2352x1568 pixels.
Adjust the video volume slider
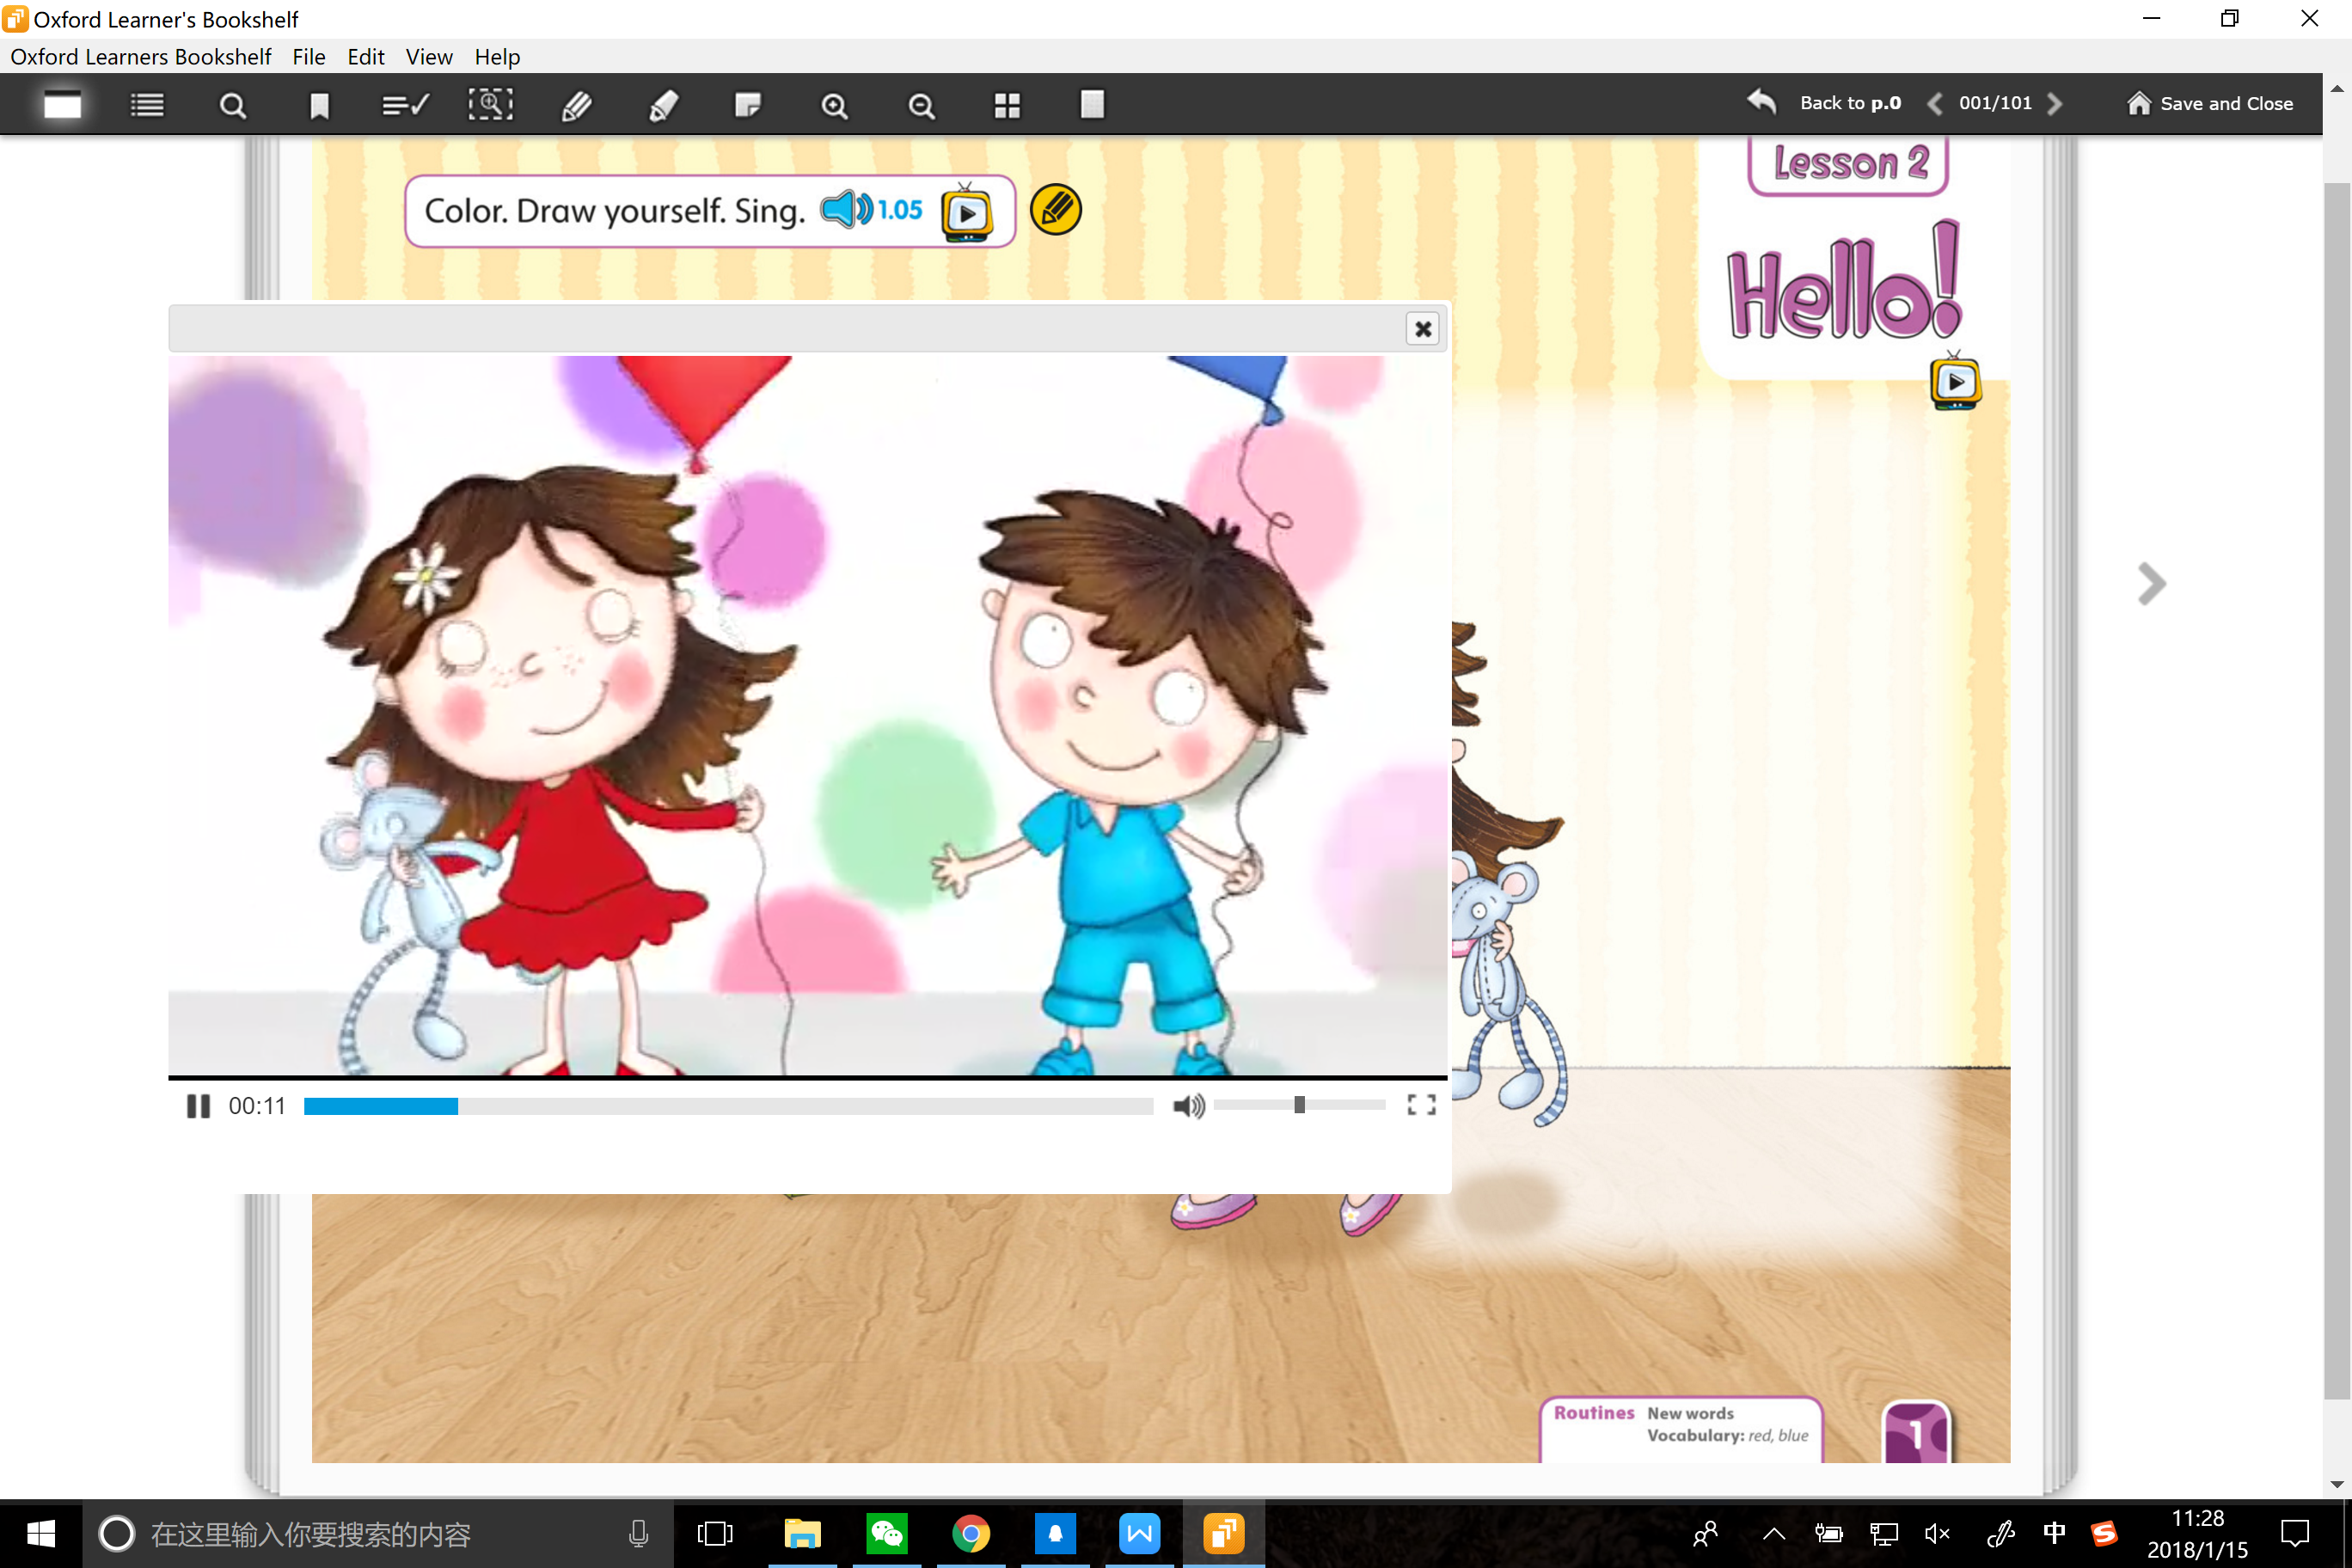click(1299, 1105)
